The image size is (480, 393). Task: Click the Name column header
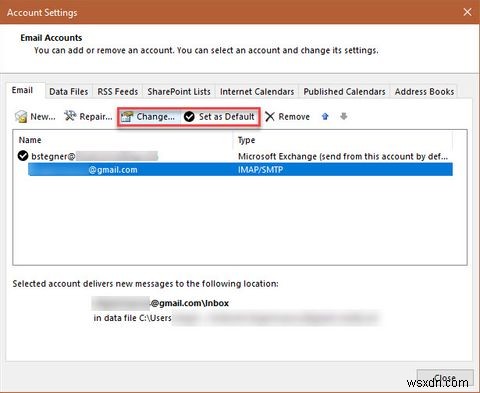(x=30, y=140)
